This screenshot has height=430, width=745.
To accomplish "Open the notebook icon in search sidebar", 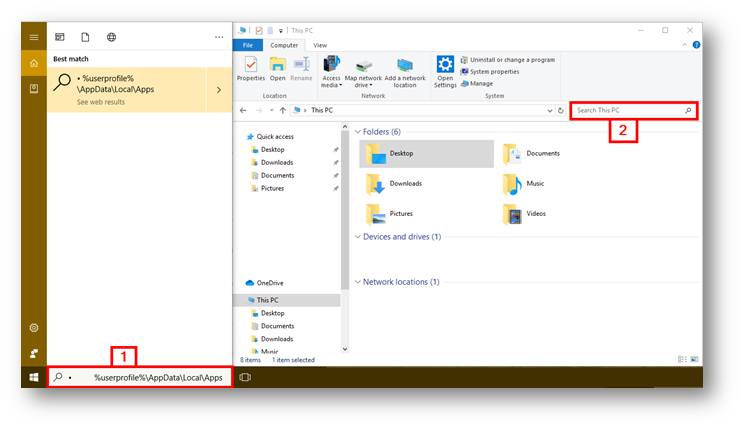I will [x=34, y=89].
